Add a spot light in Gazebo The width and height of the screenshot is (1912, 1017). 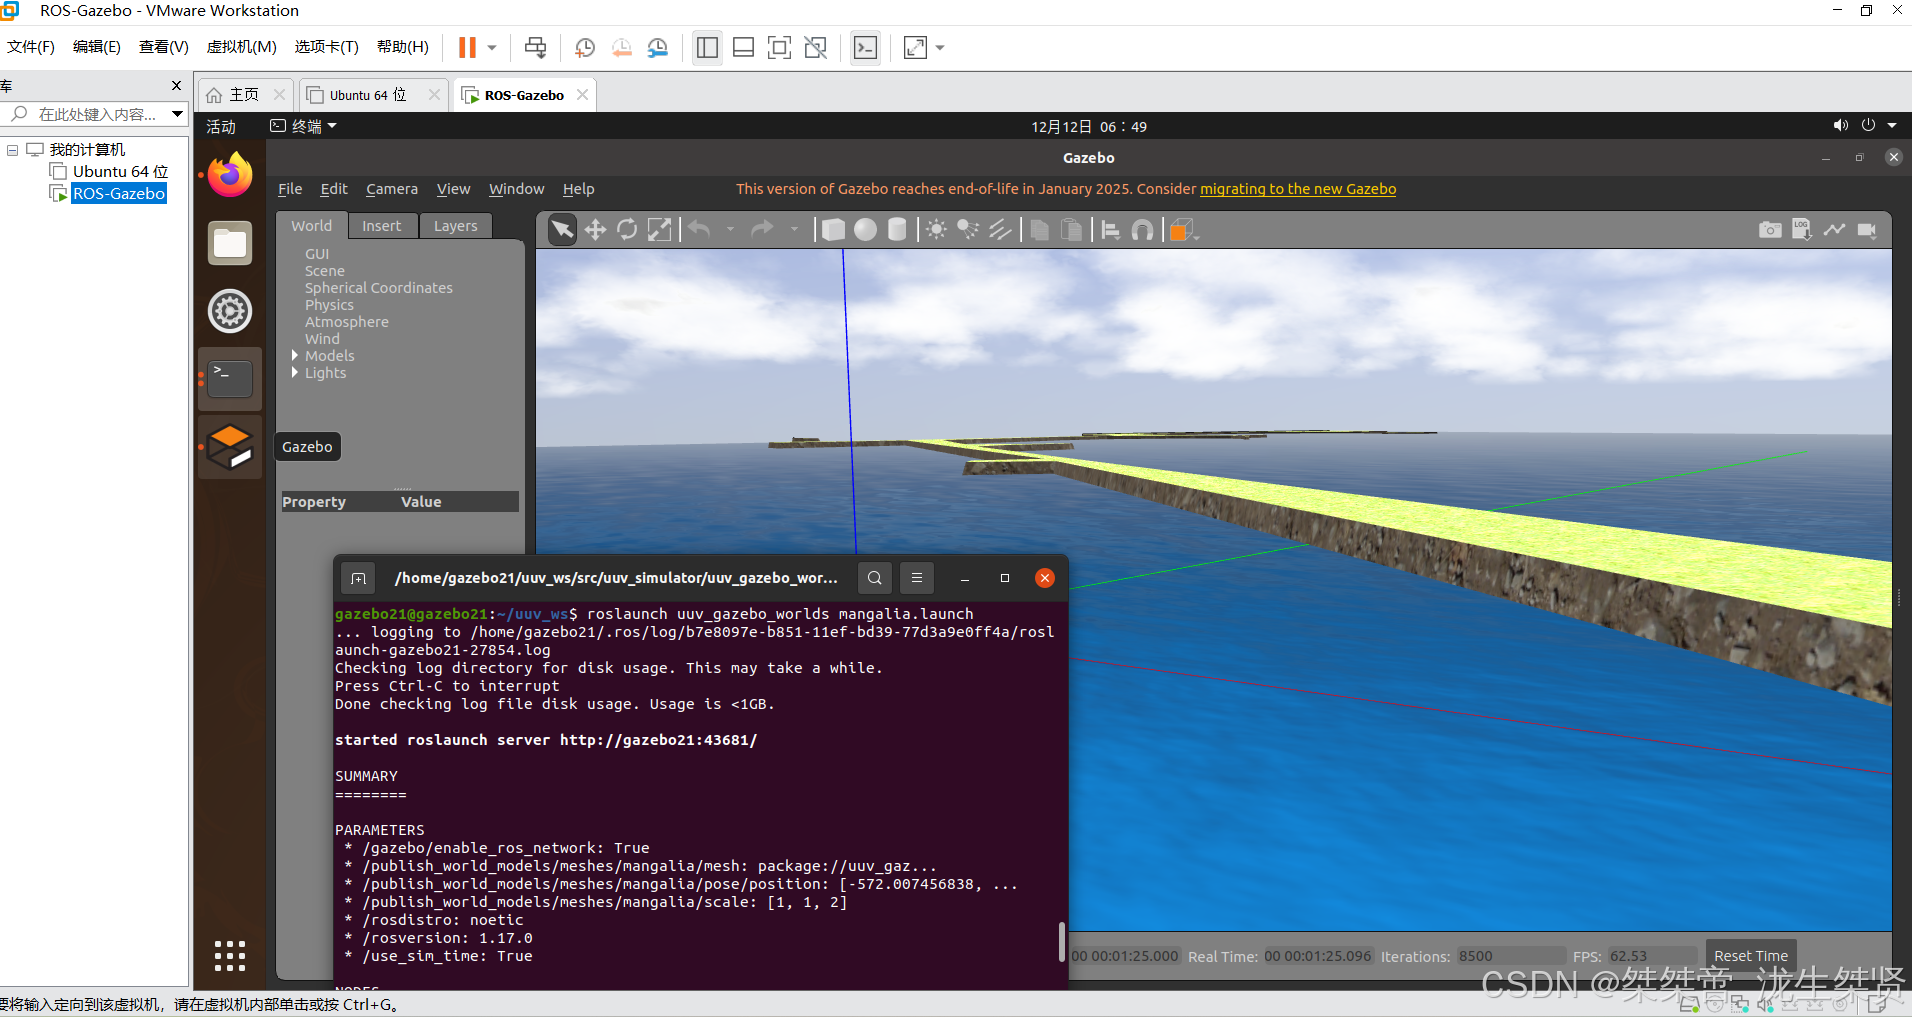(x=968, y=230)
